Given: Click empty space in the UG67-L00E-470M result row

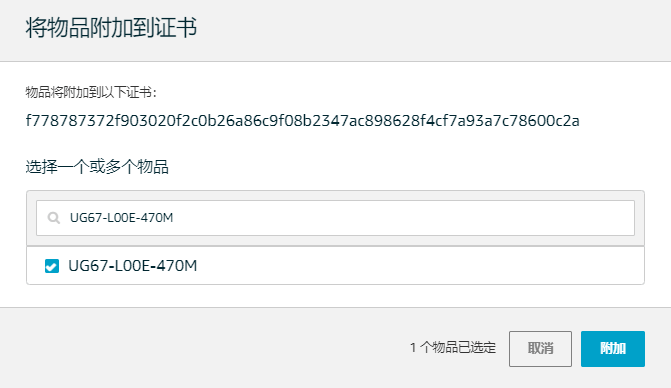Looking at the screenshot, I should click(x=419, y=266).
